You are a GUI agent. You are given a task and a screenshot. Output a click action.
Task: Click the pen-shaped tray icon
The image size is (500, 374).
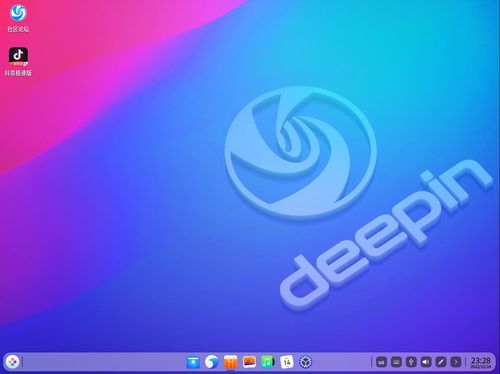coord(441,362)
